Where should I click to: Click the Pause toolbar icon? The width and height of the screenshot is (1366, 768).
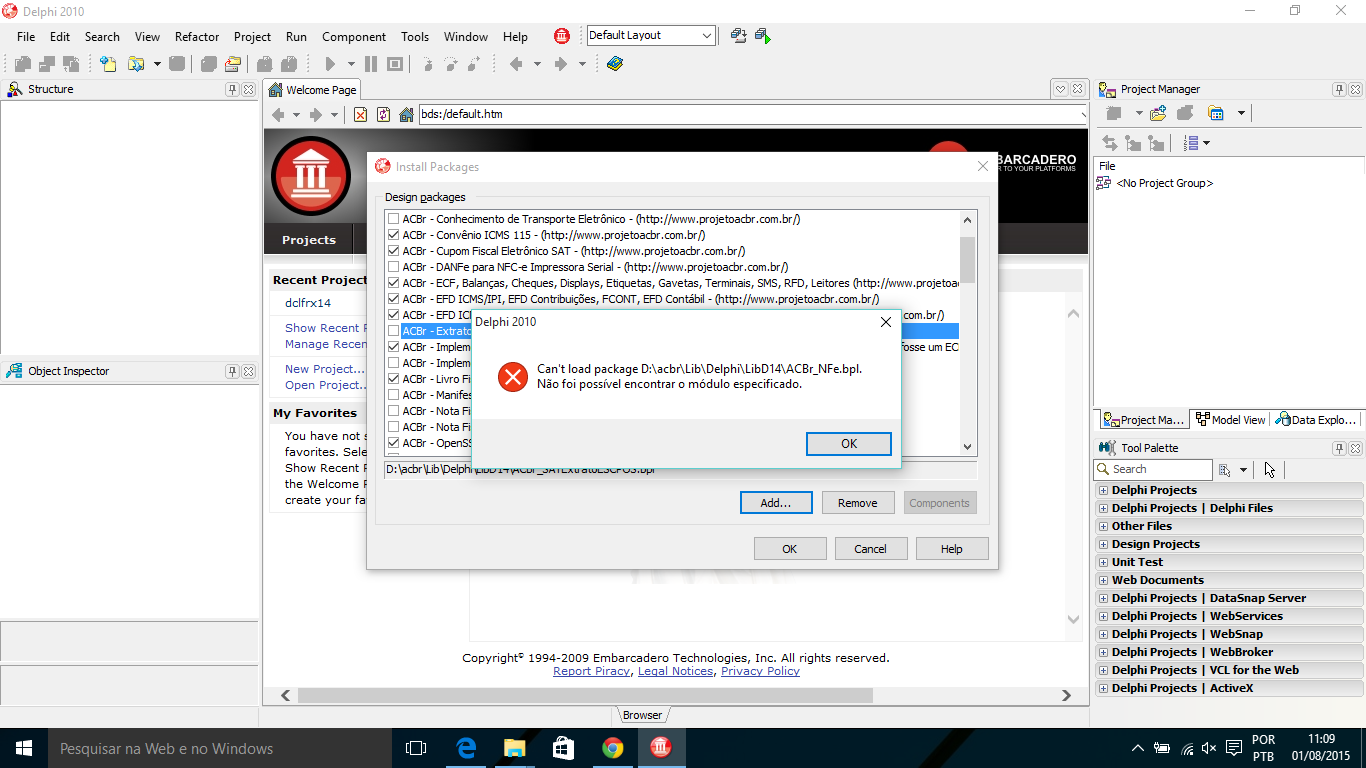371,64
